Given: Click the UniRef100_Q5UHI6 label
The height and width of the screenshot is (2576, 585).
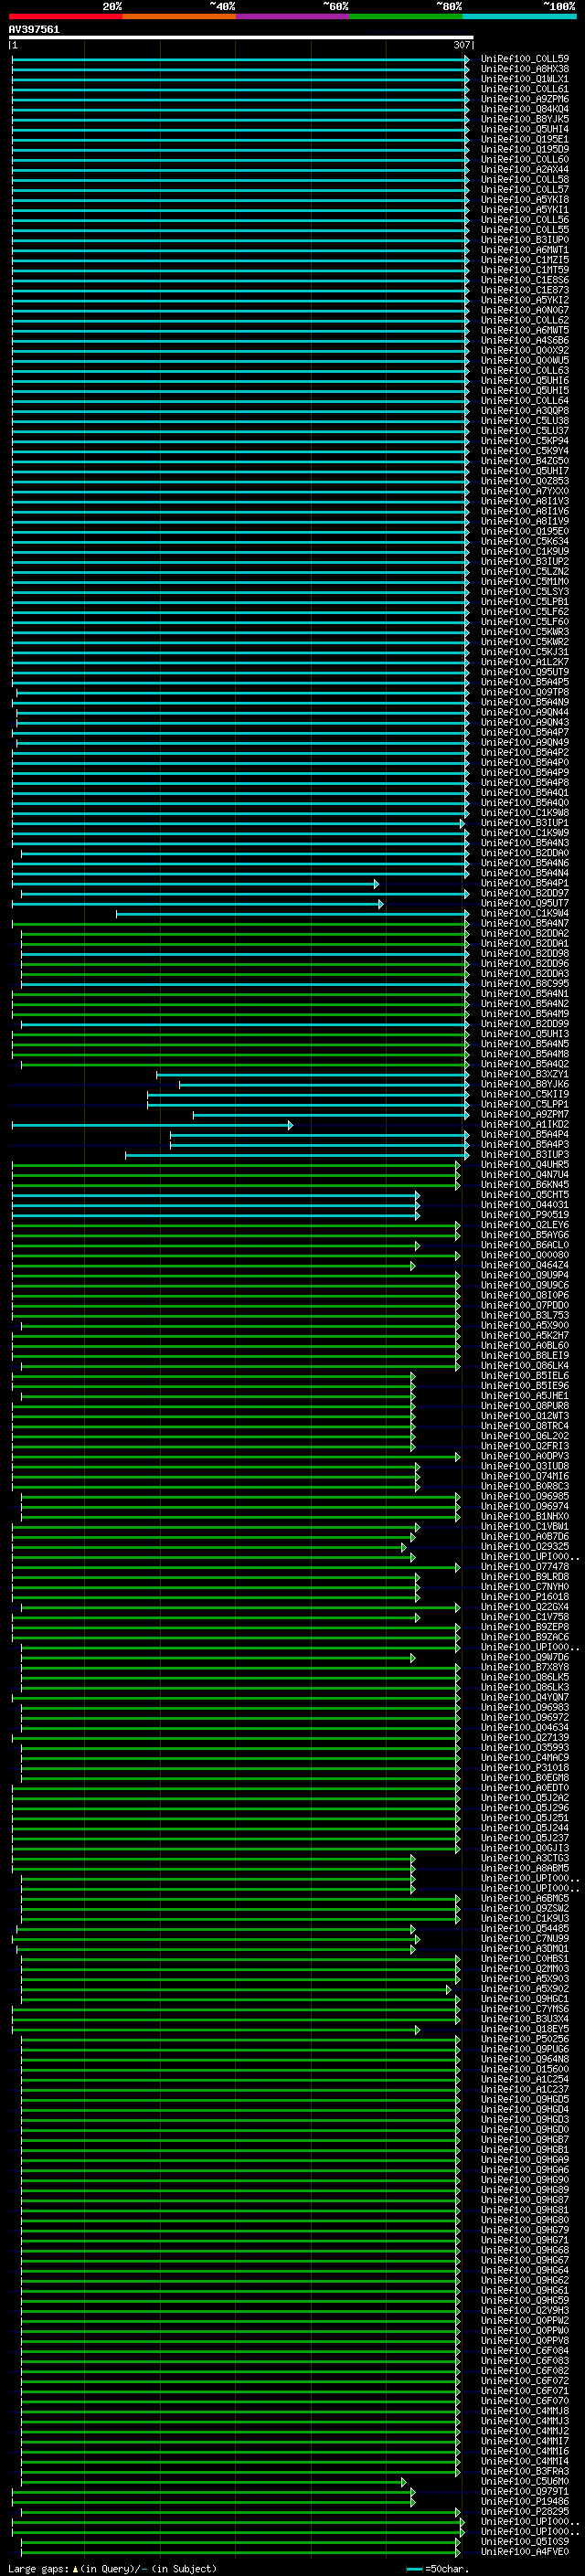Looking at the screenshot, I should pos(525,380).
